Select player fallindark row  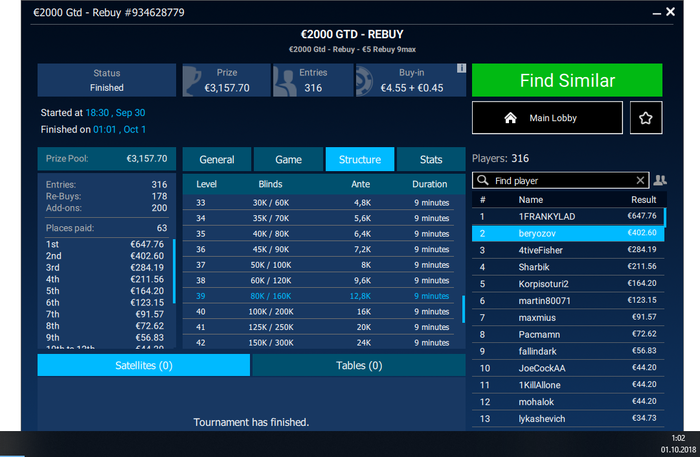tap(568, 351)
